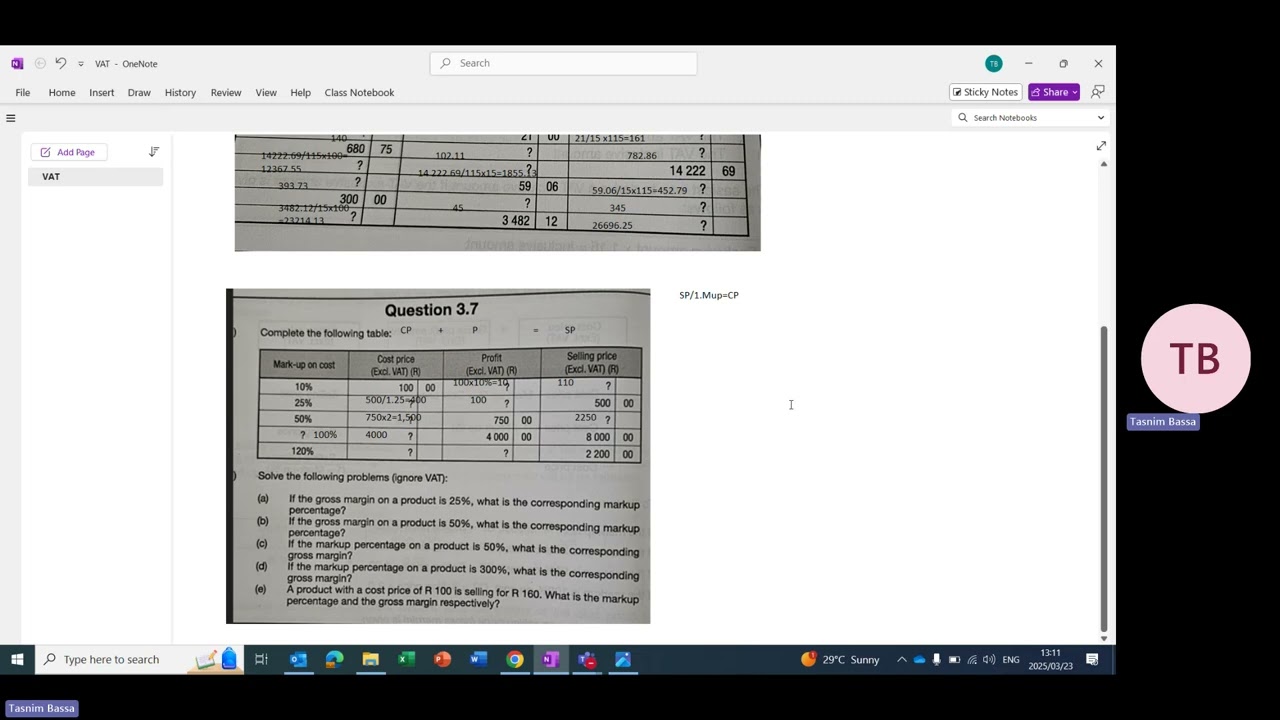Click the ENG language indicator
The image size is (1280, 720).
1011,659
